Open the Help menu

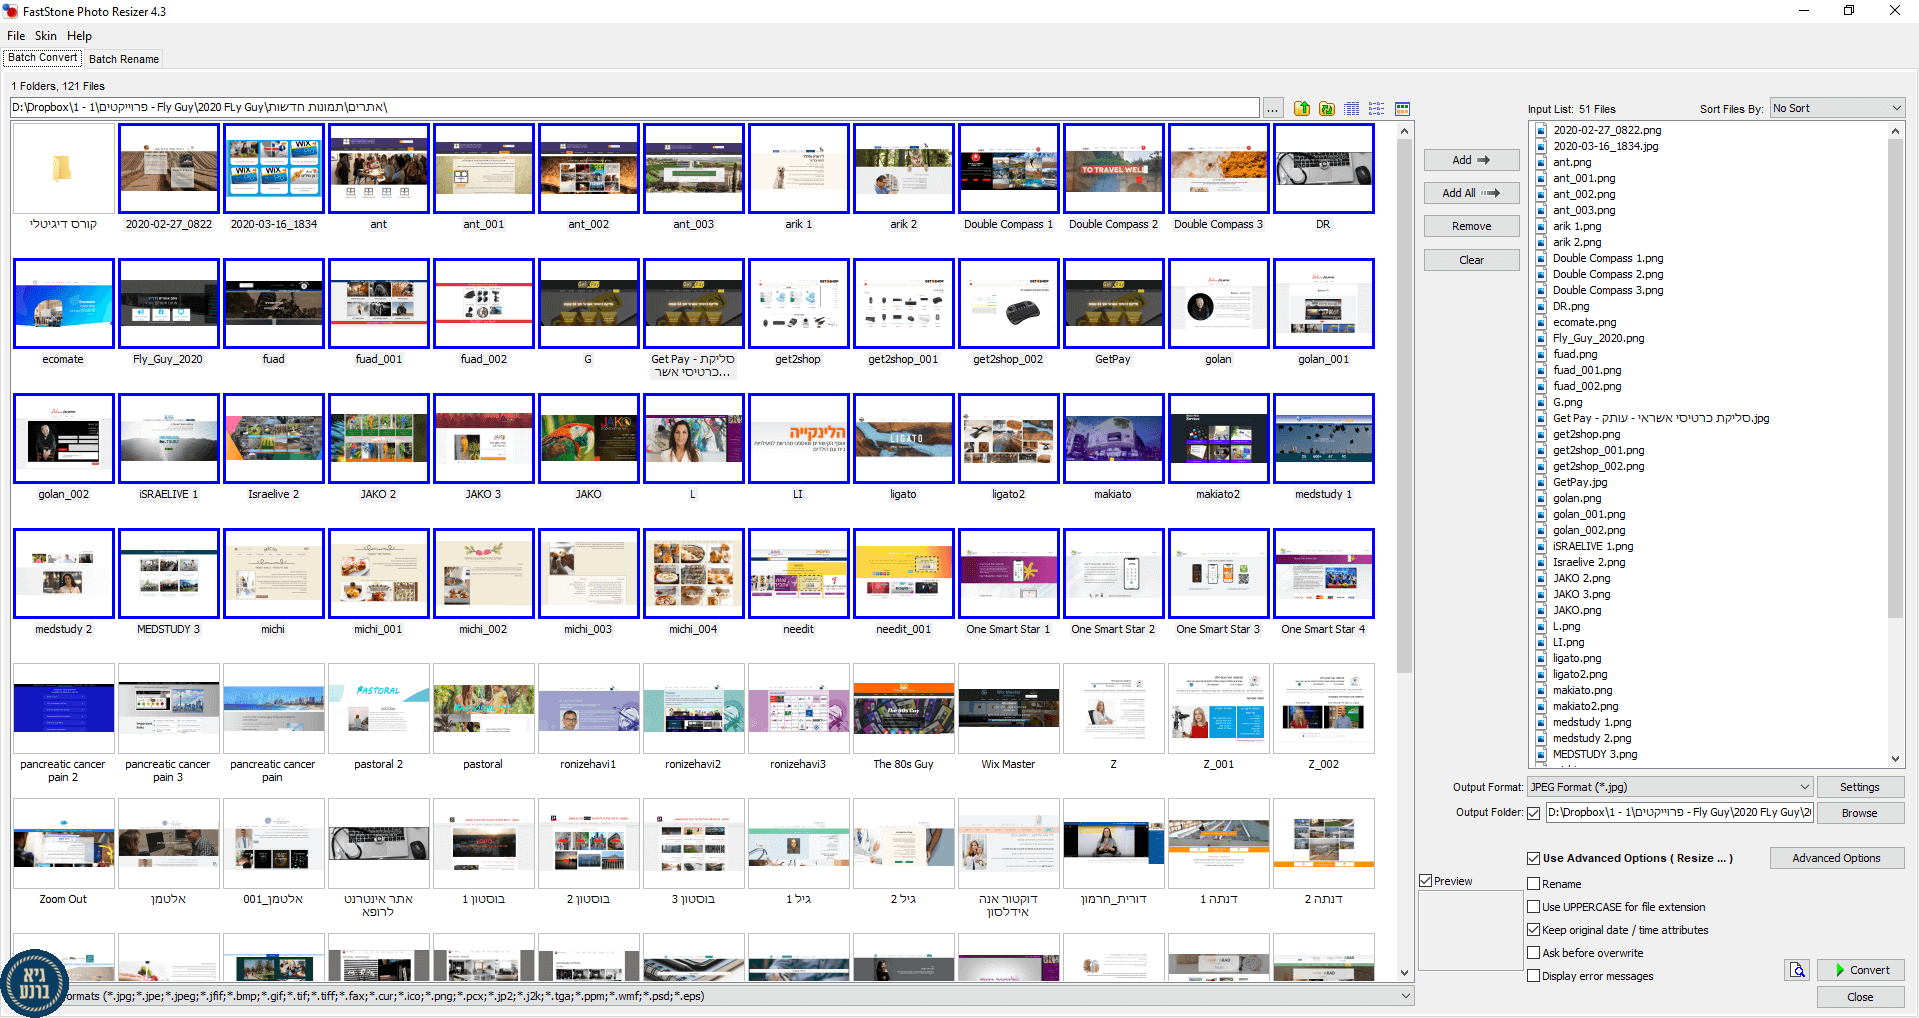point(79,36)
